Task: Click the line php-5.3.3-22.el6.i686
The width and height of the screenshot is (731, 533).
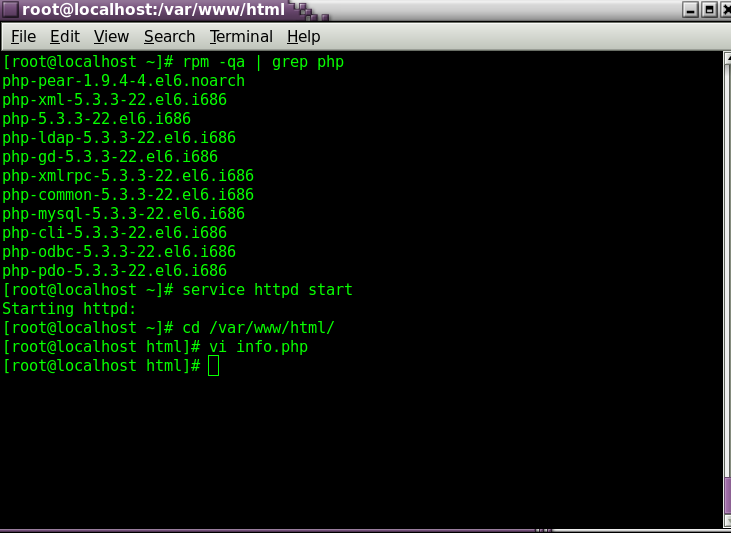Action: (x=97, y=118)
